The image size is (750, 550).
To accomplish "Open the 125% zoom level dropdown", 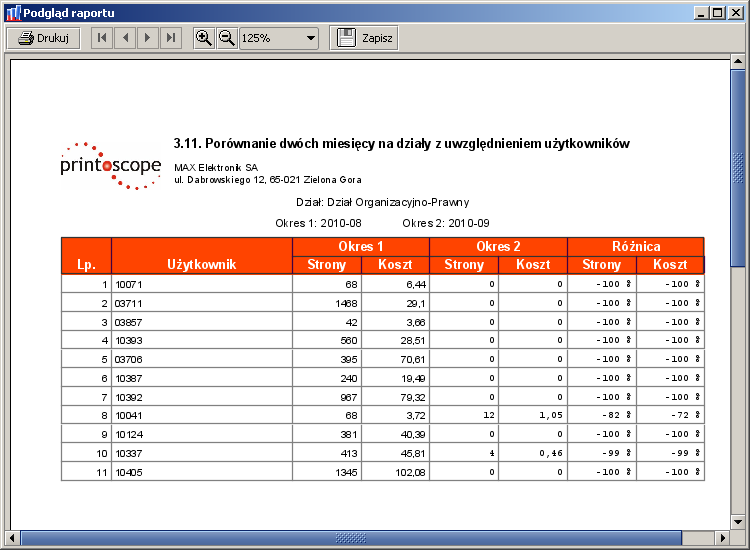I will [x=311, y=38].
